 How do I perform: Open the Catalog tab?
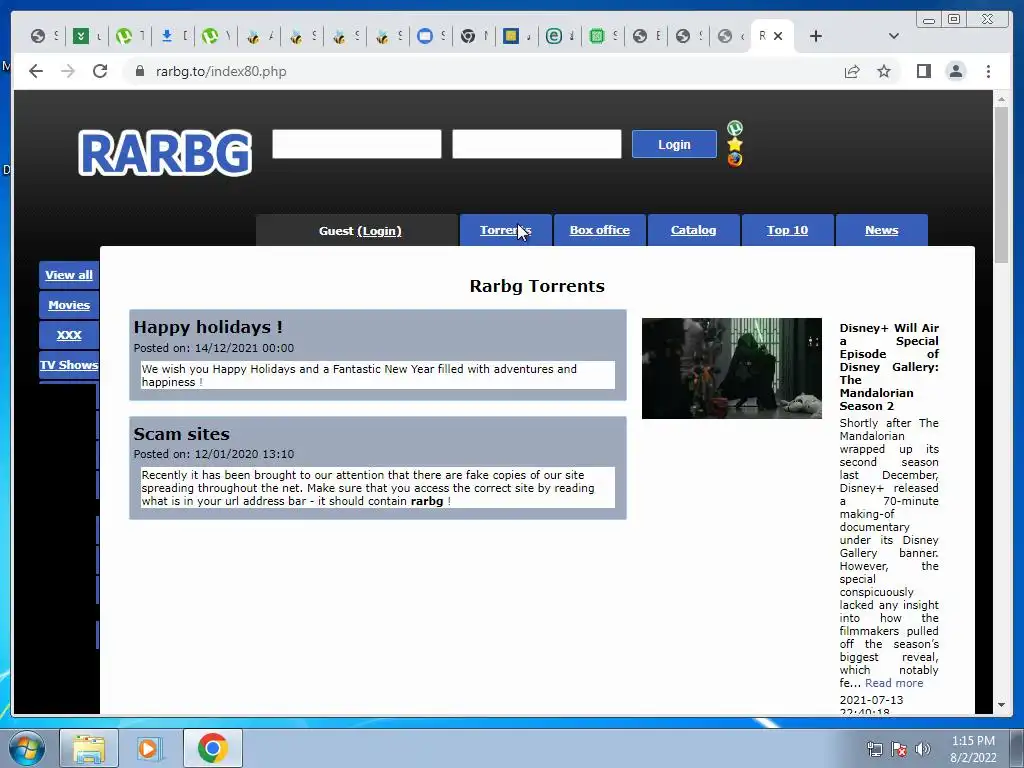[x=694, y=230]
